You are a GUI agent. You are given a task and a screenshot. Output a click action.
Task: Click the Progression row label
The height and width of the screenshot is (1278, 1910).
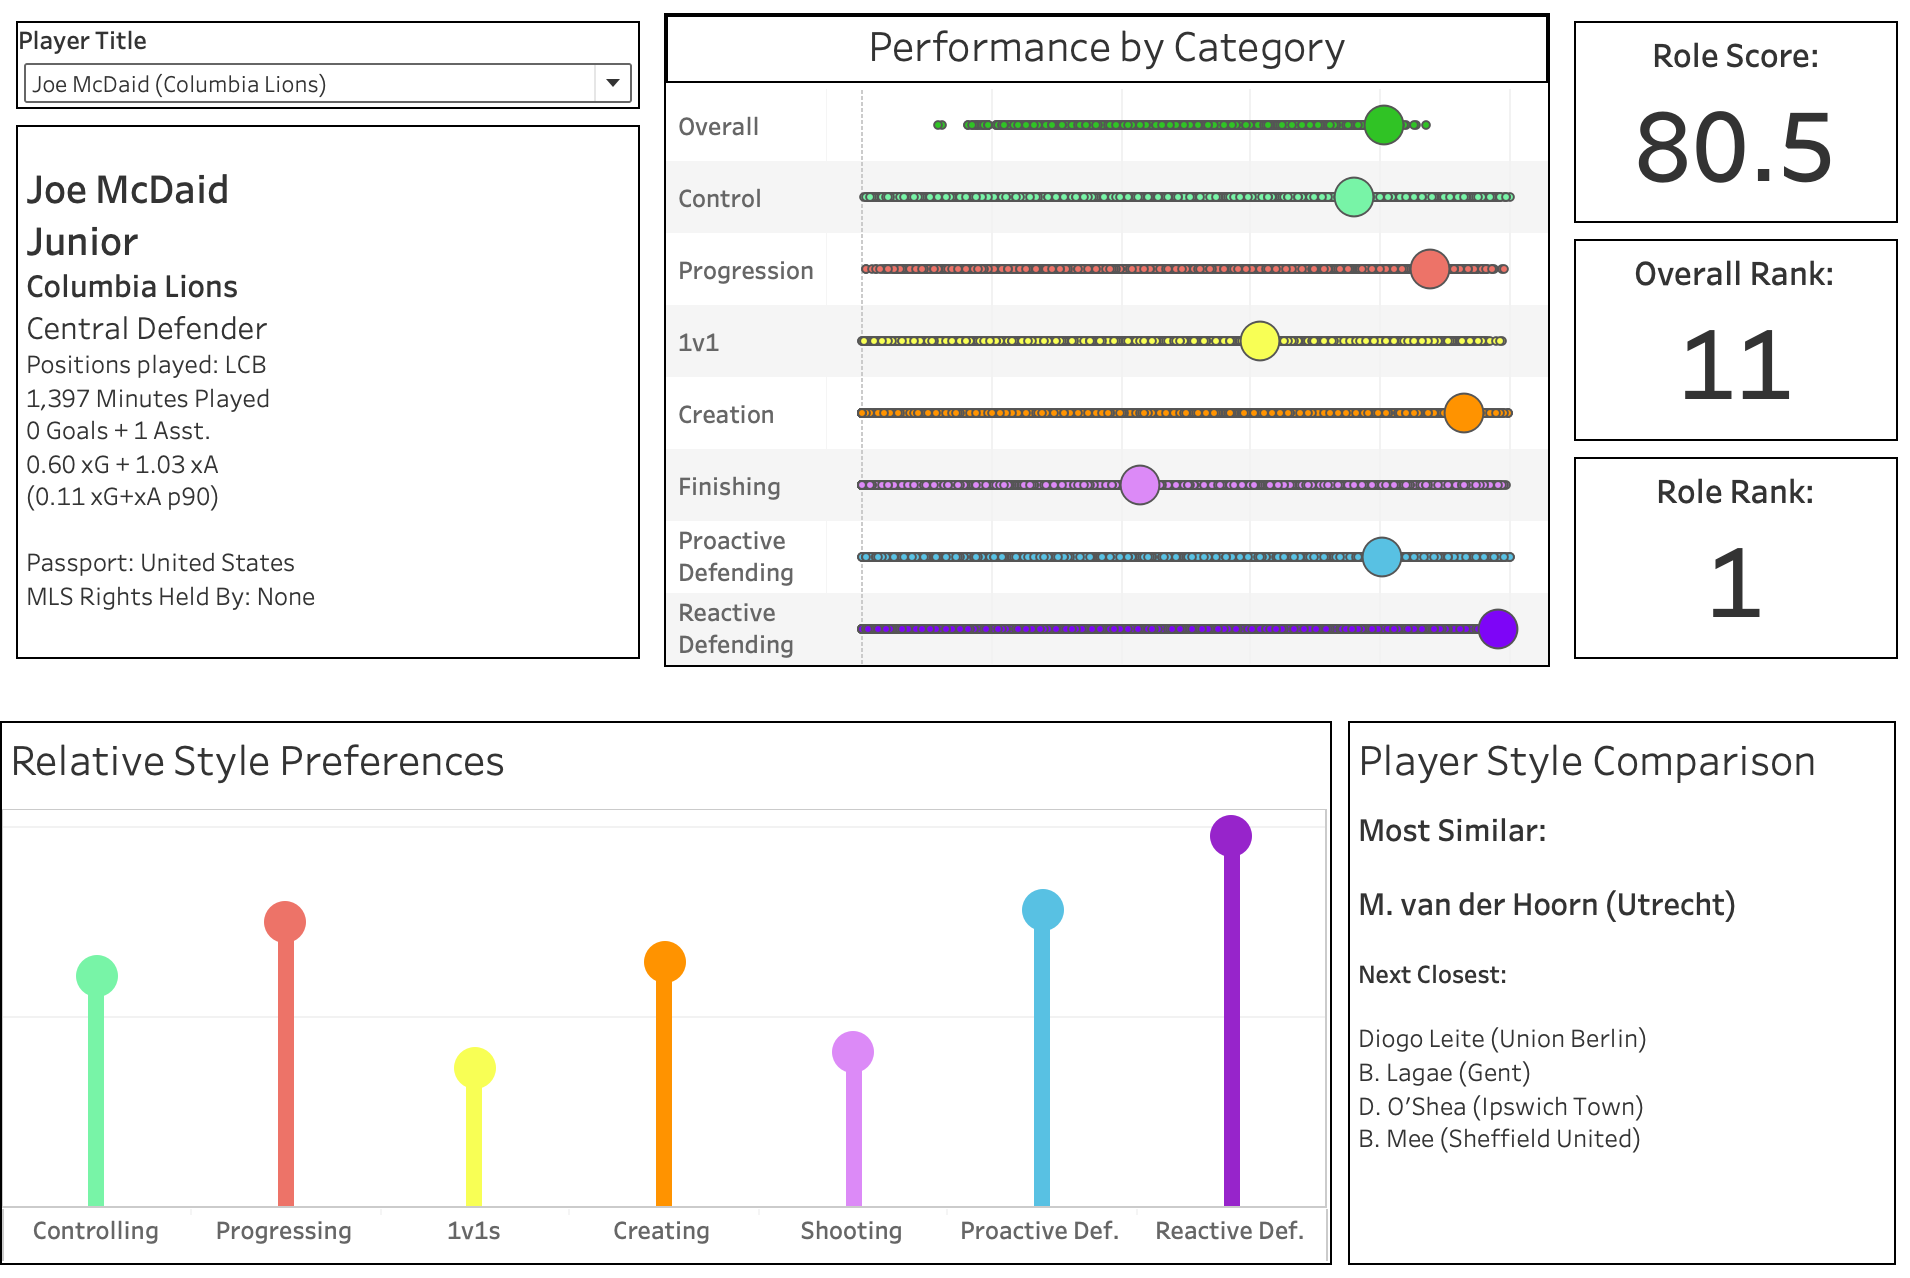tap(746, 271)
